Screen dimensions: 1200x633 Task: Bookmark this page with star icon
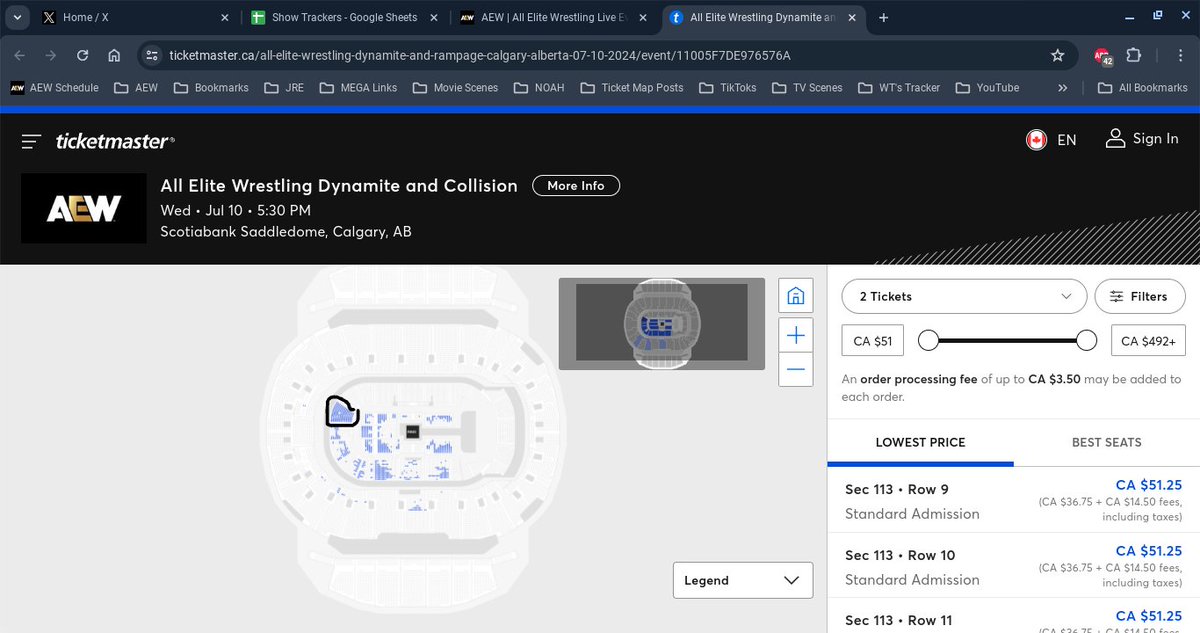1058,55
